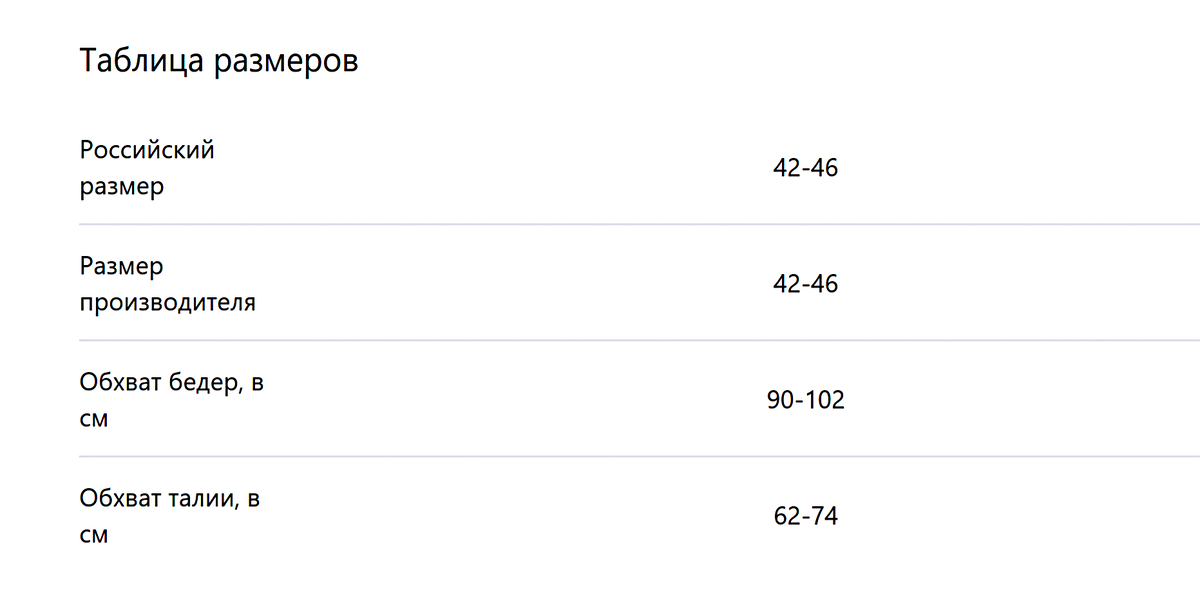
Task: Click the word "производителя"
Action: pos(167,302)
